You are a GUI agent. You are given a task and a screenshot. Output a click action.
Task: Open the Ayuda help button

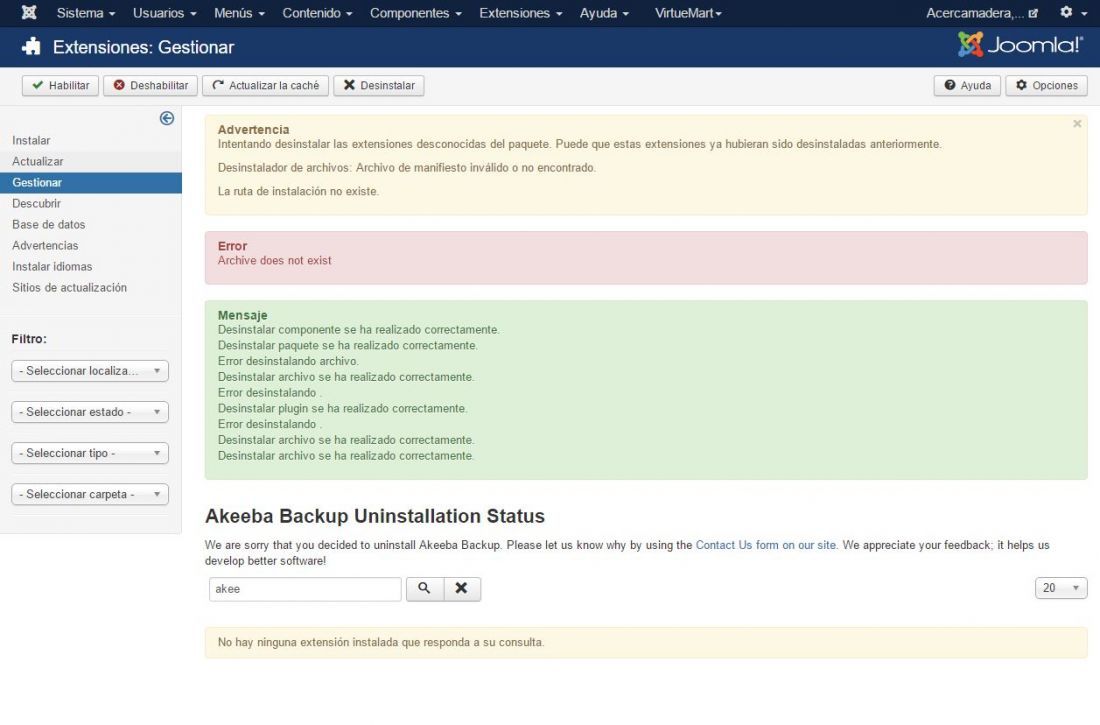pos(967,86)
